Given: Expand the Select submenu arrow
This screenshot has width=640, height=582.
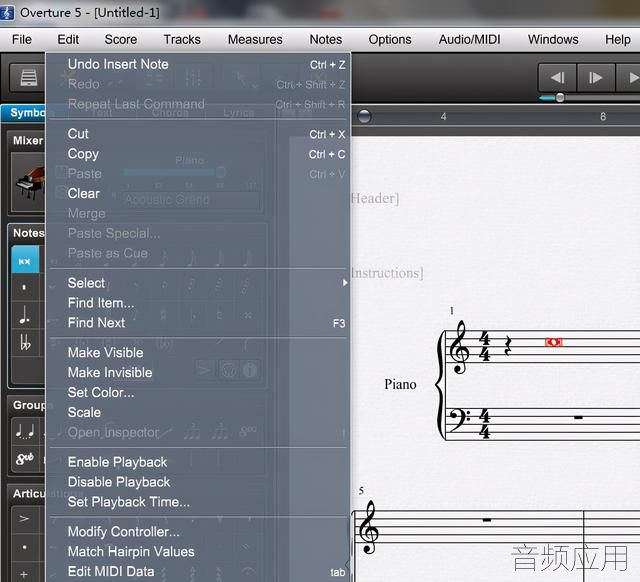Looking at the screenshot, I should (345, 283).
